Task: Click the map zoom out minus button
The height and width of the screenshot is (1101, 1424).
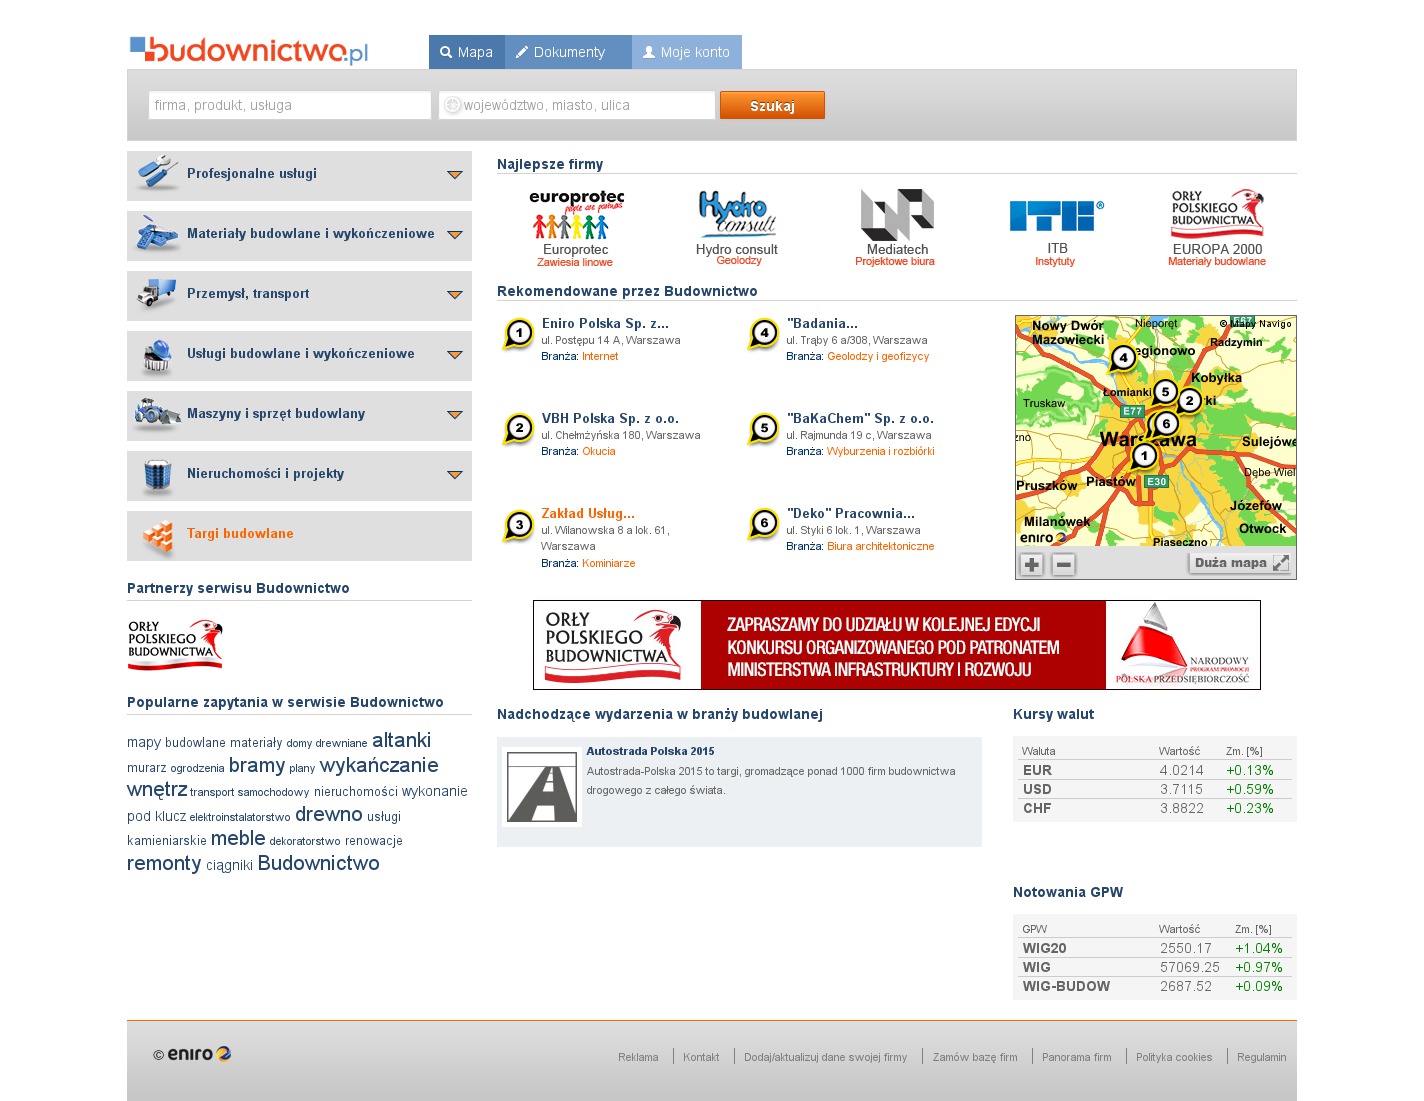Action: [1064, 564]
